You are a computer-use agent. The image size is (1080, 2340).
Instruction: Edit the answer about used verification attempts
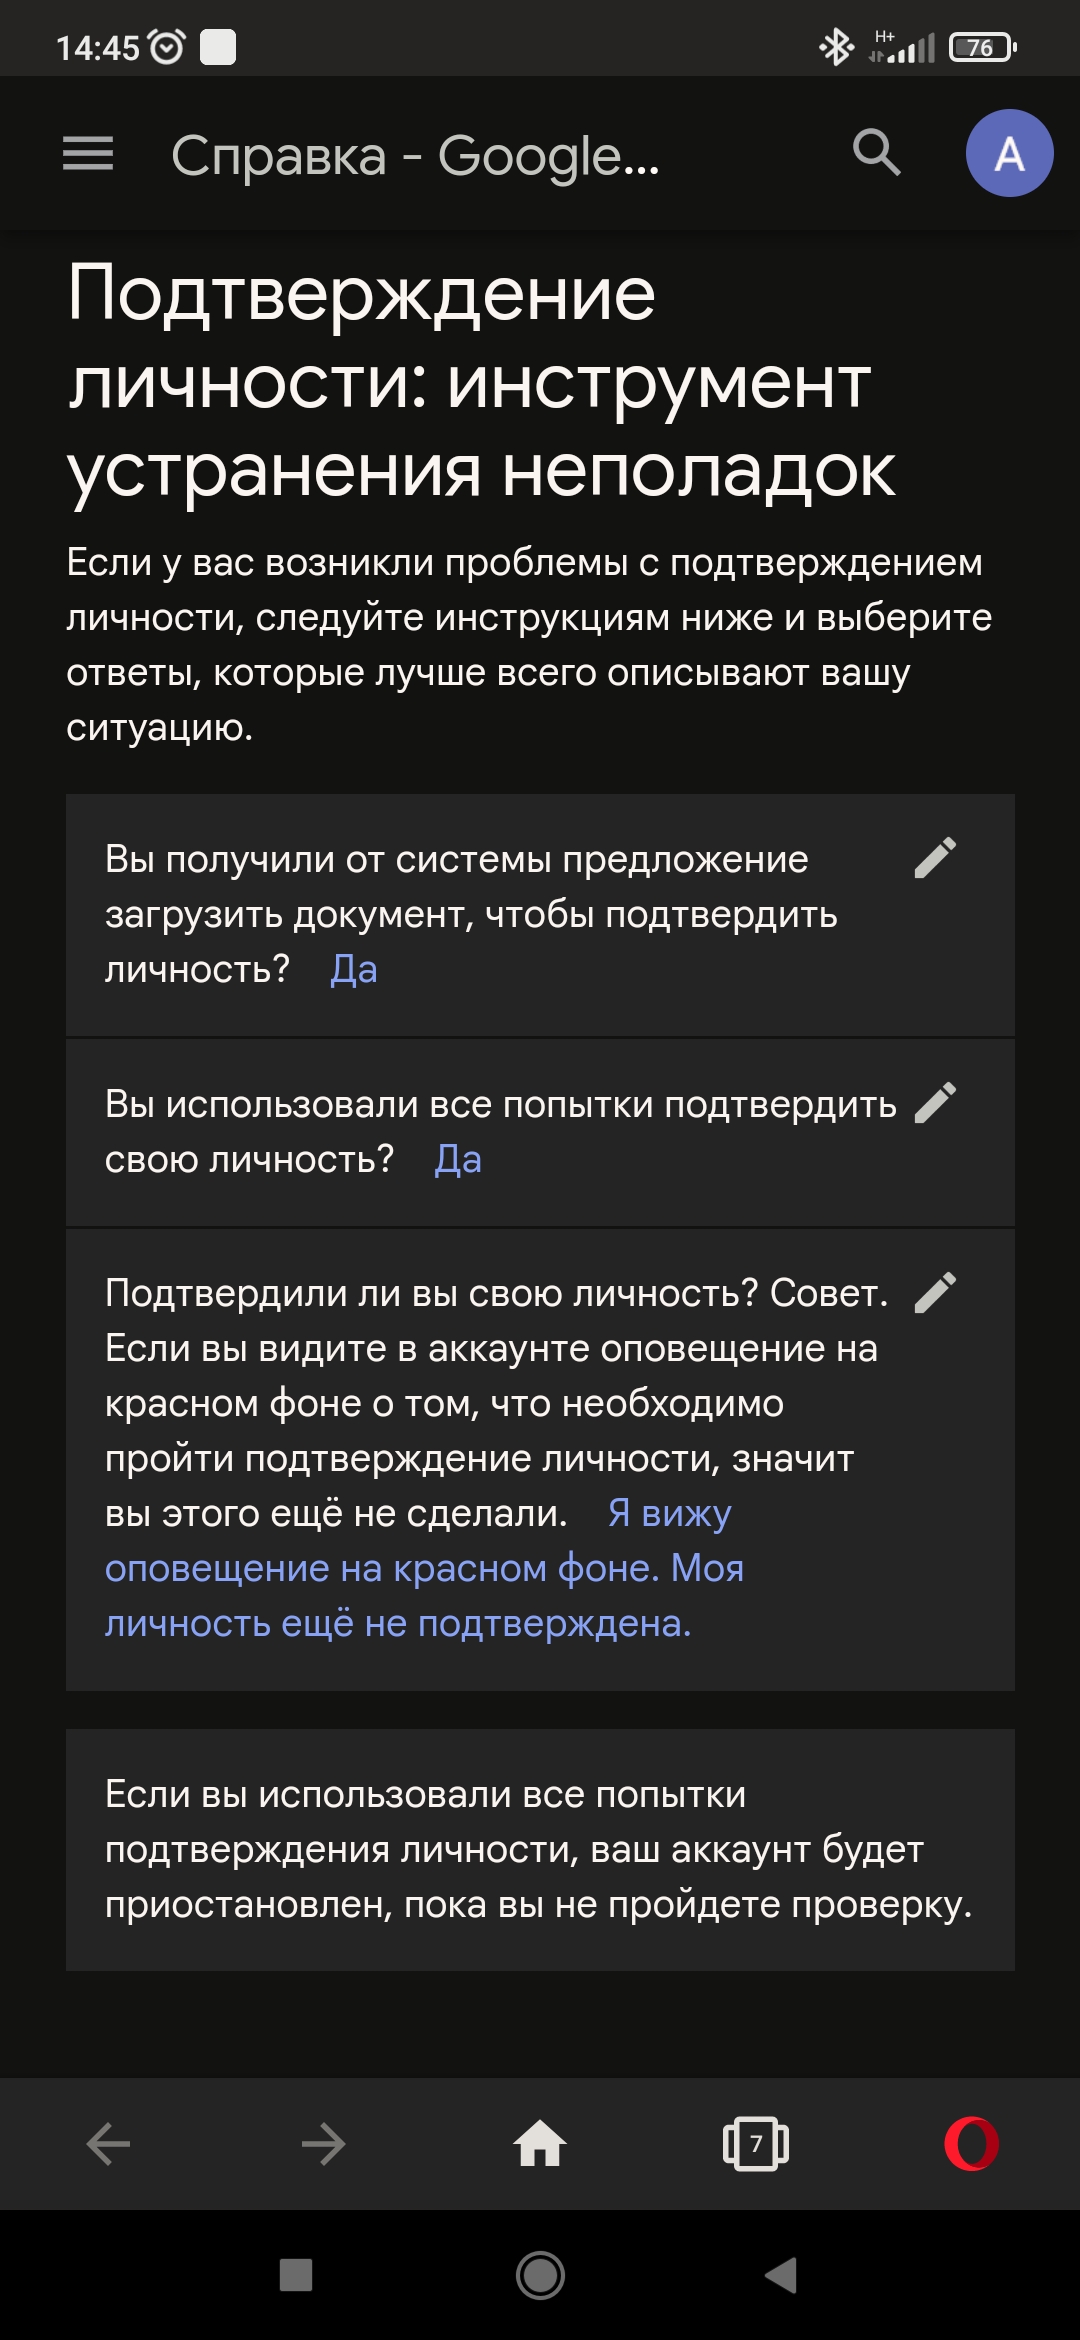click(x=936, y=1103)
